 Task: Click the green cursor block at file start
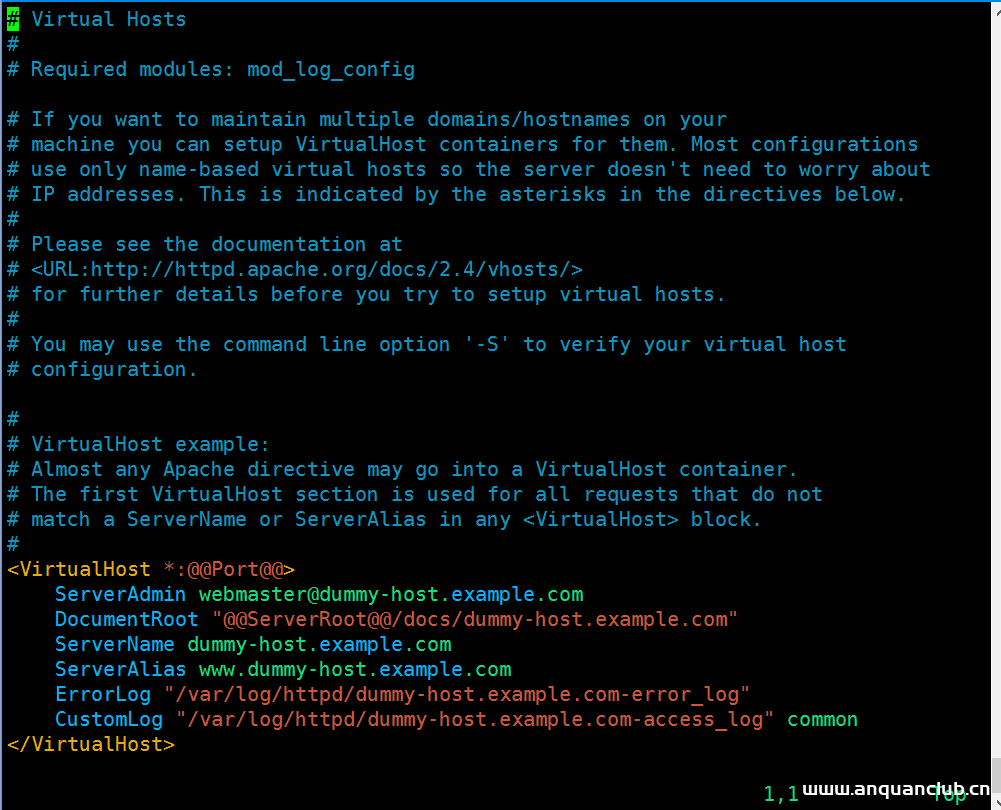pos(13,19)
